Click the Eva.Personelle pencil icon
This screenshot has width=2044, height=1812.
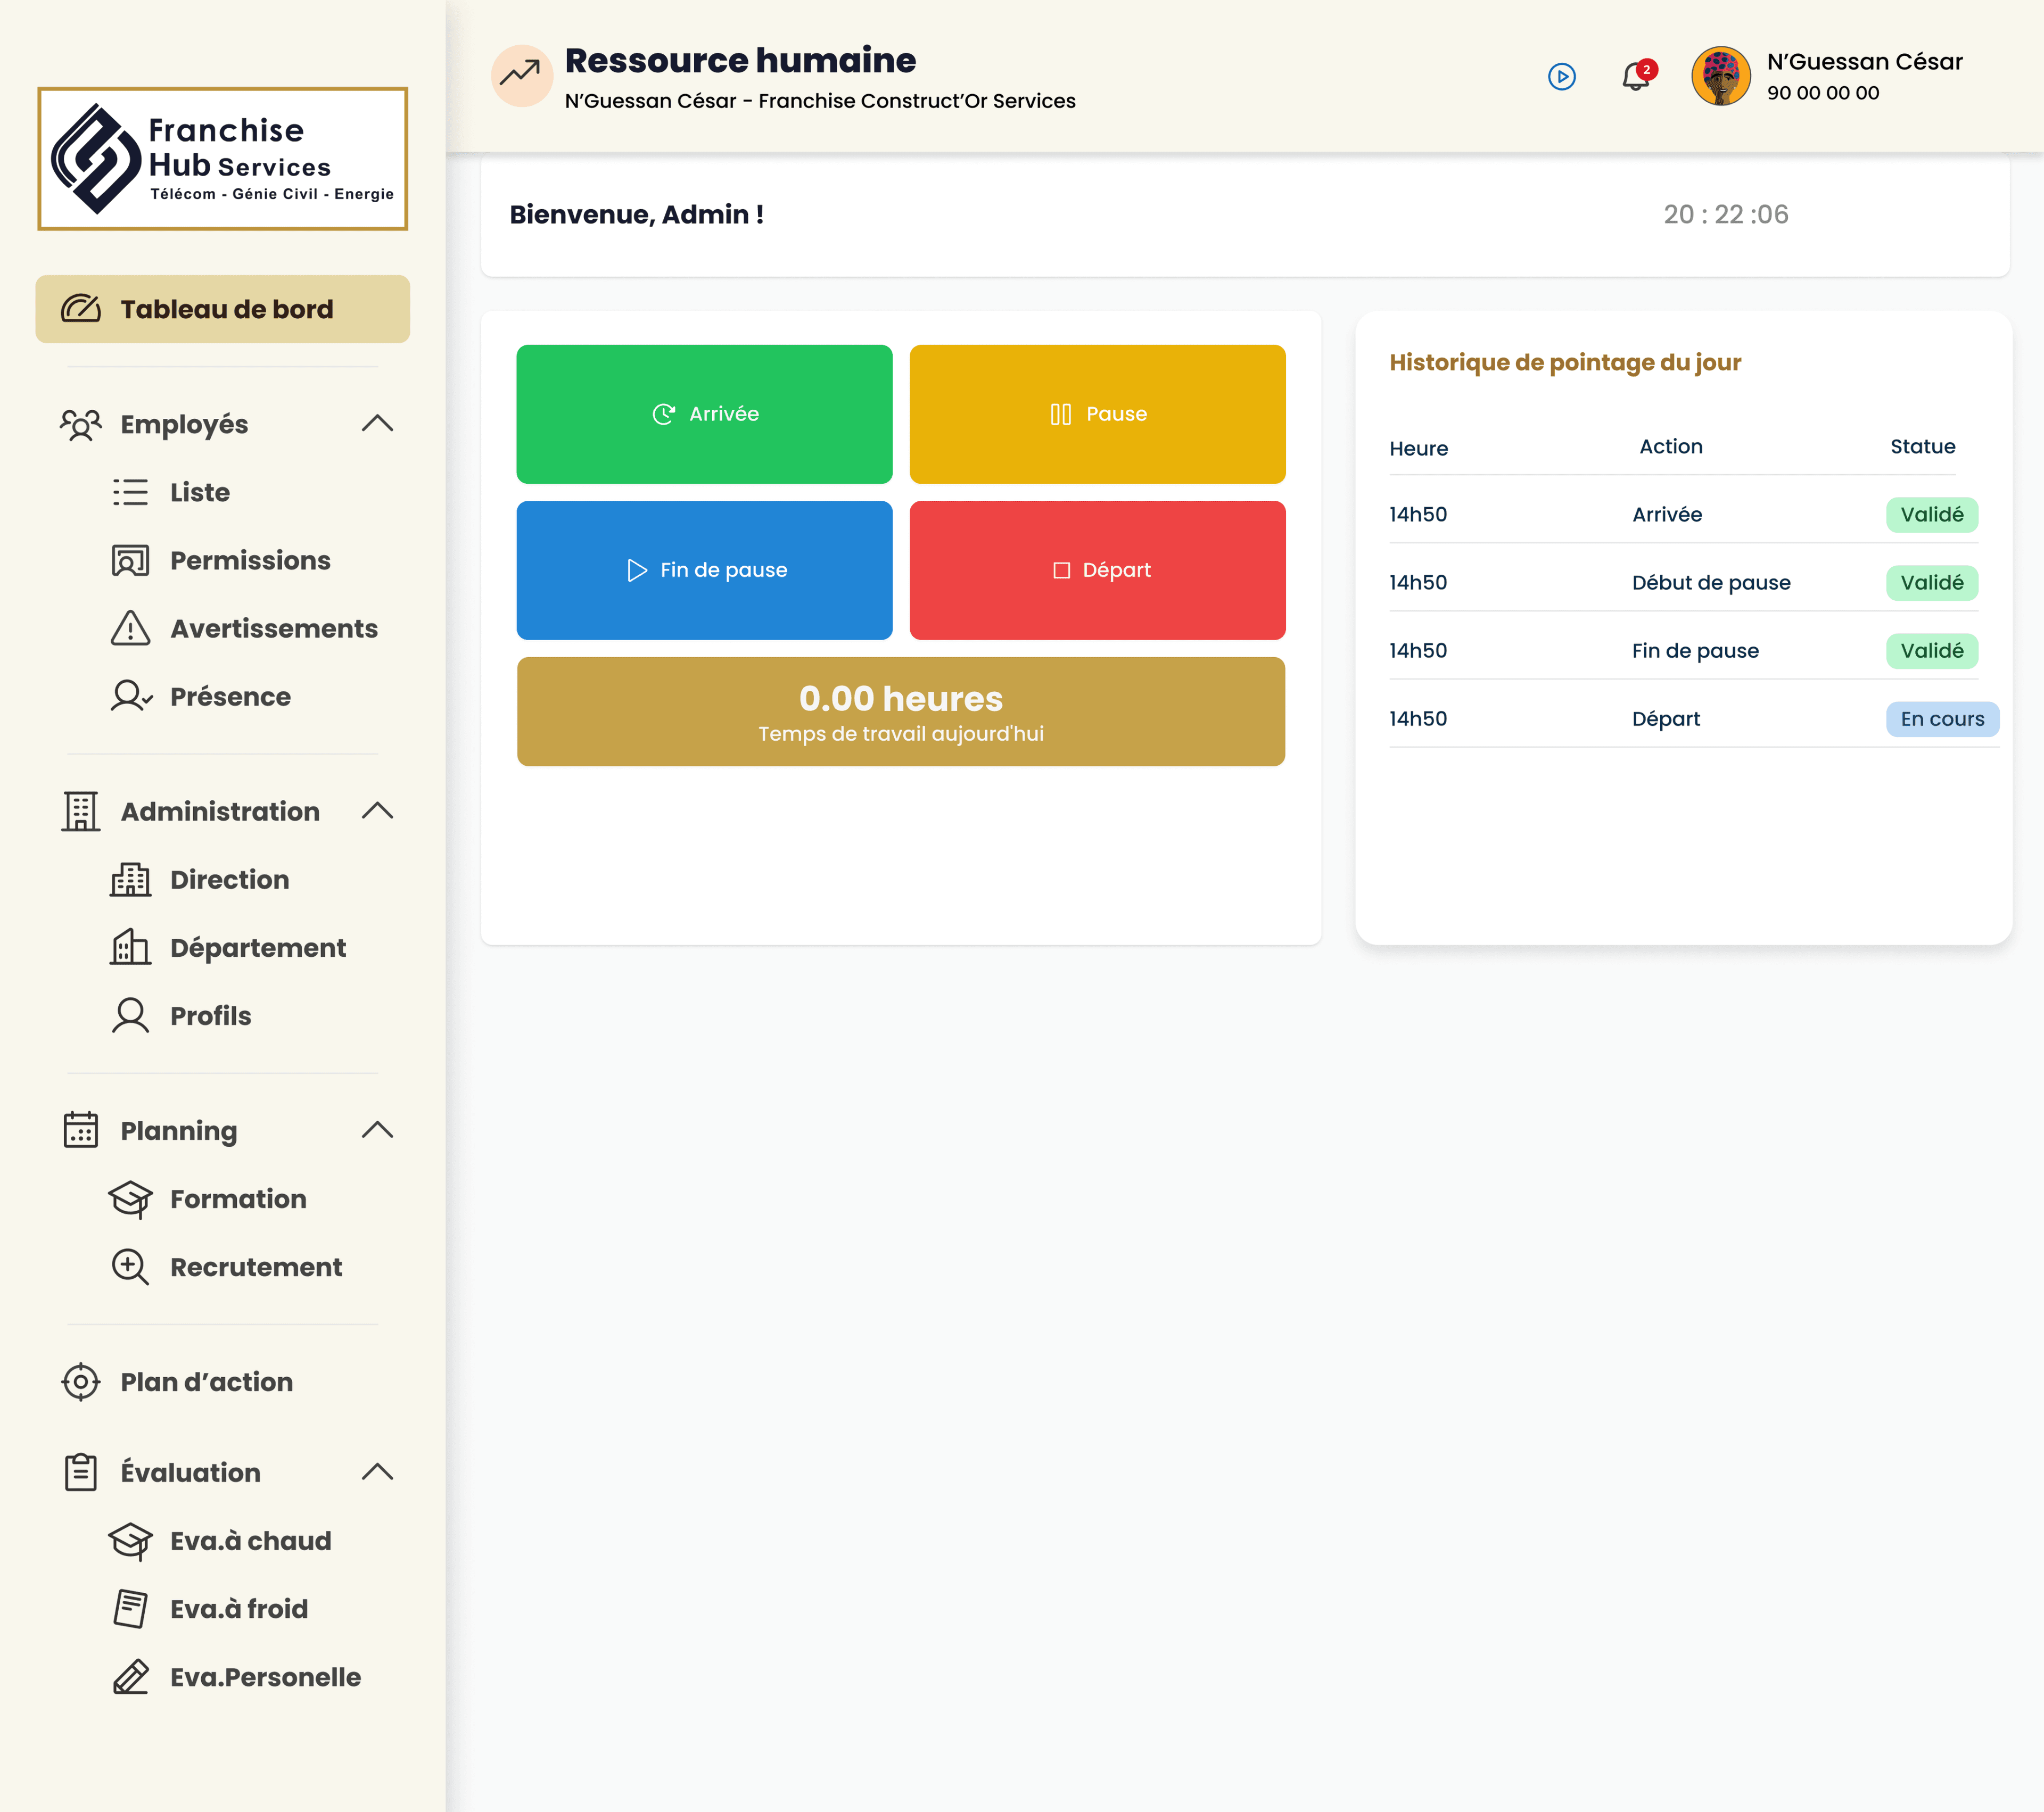coord(130,1677)
